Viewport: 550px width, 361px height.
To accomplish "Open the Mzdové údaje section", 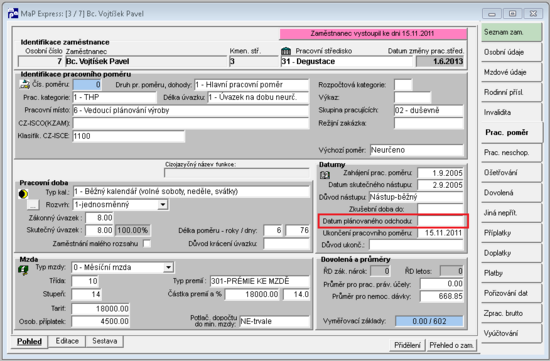I will tap(511, 72).
